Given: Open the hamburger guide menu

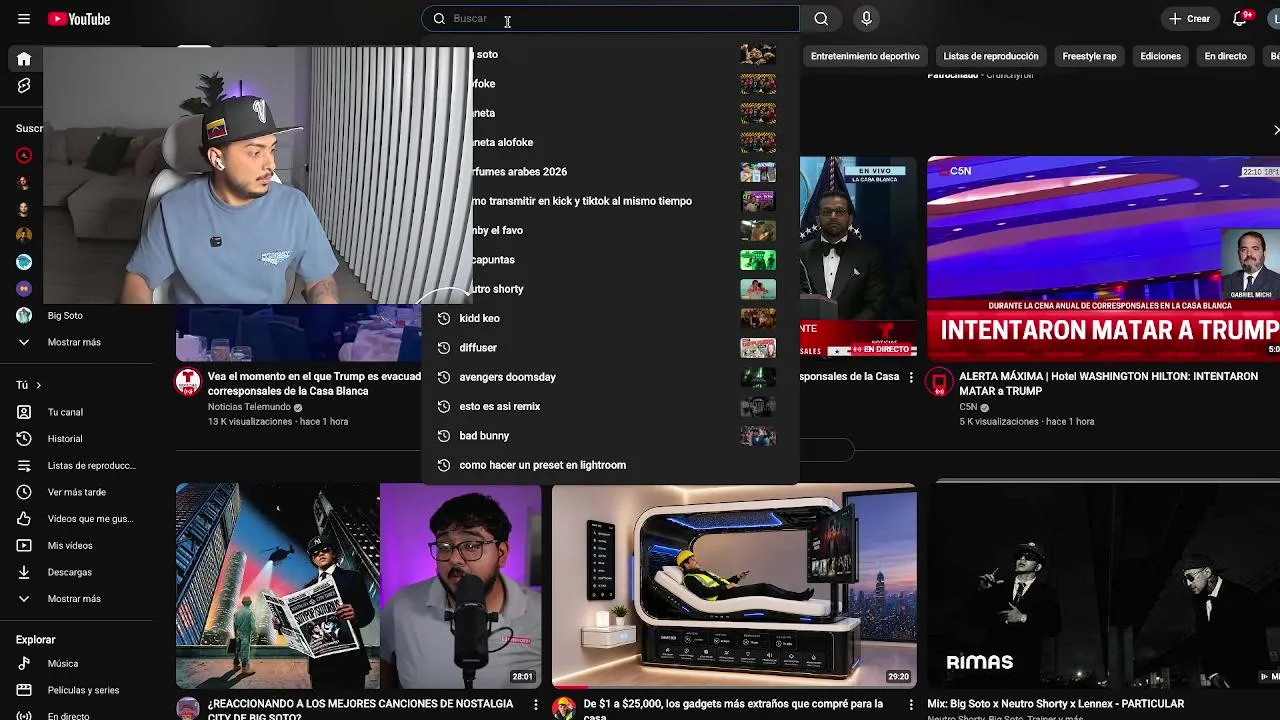Looking at the screenshot, I should [x=24, y=19].
